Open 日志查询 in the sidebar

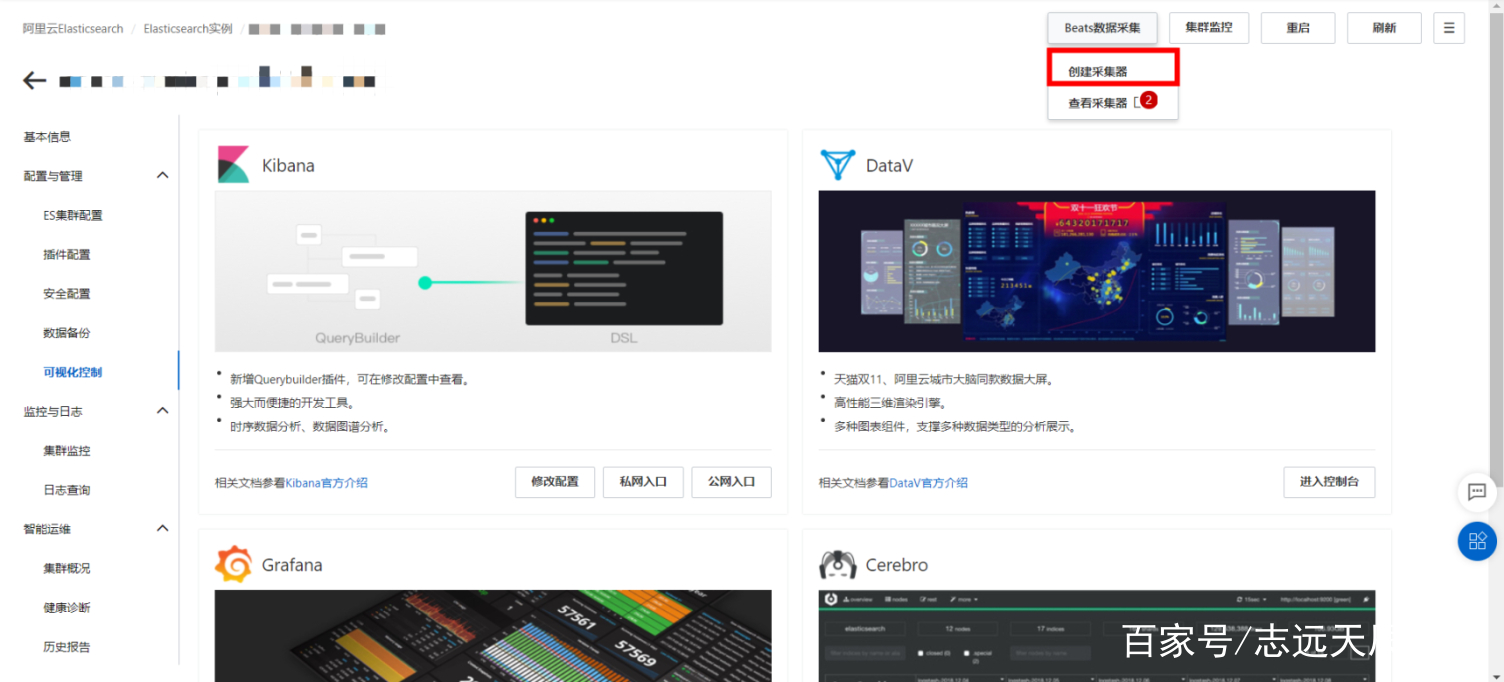(x=67, y=490)
